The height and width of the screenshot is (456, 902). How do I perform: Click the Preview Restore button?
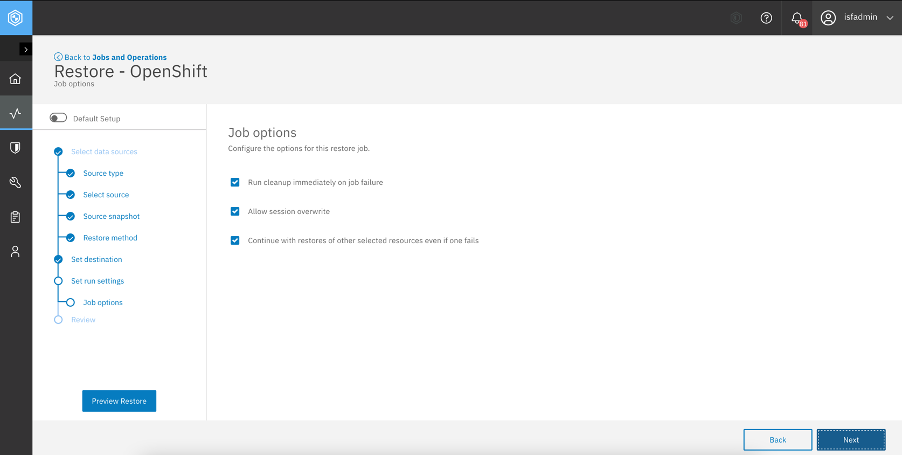[119, 401]
